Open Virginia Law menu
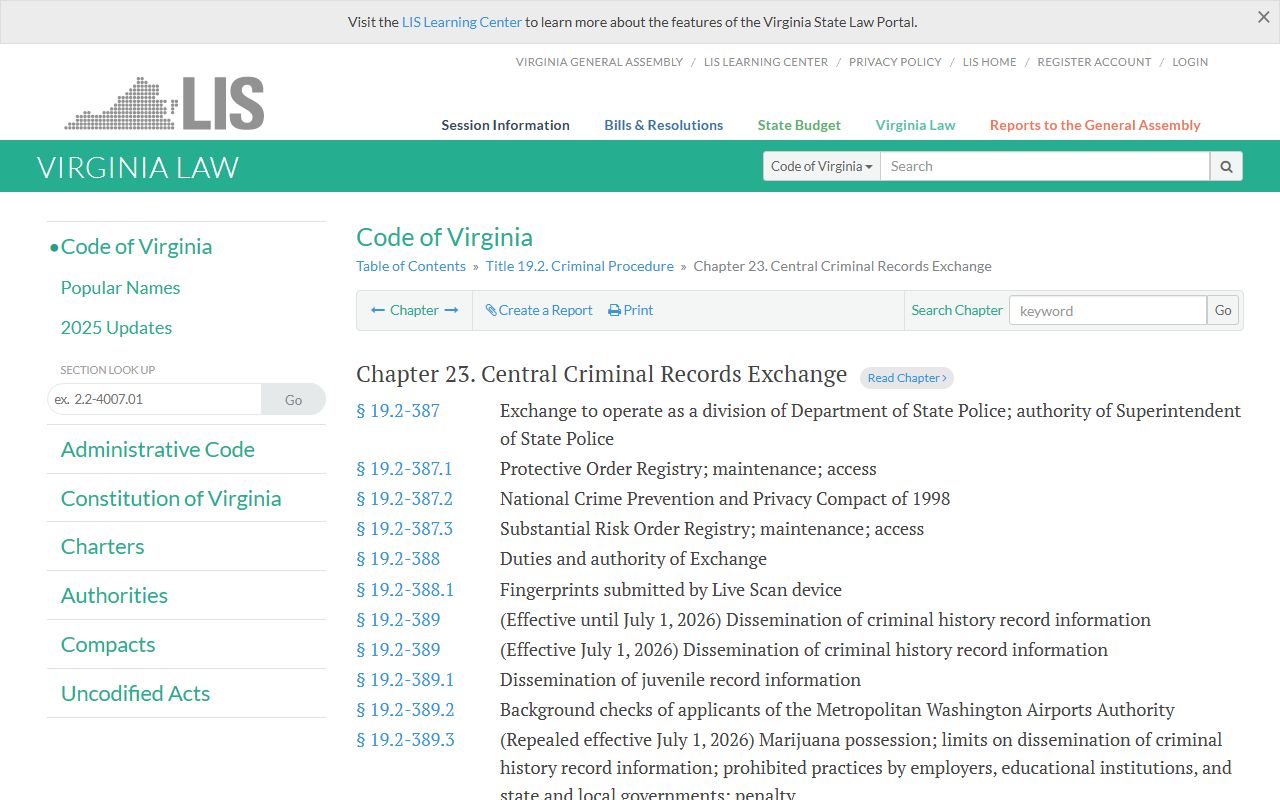This screenshot has height=800, width=1280. pos(915,125)
